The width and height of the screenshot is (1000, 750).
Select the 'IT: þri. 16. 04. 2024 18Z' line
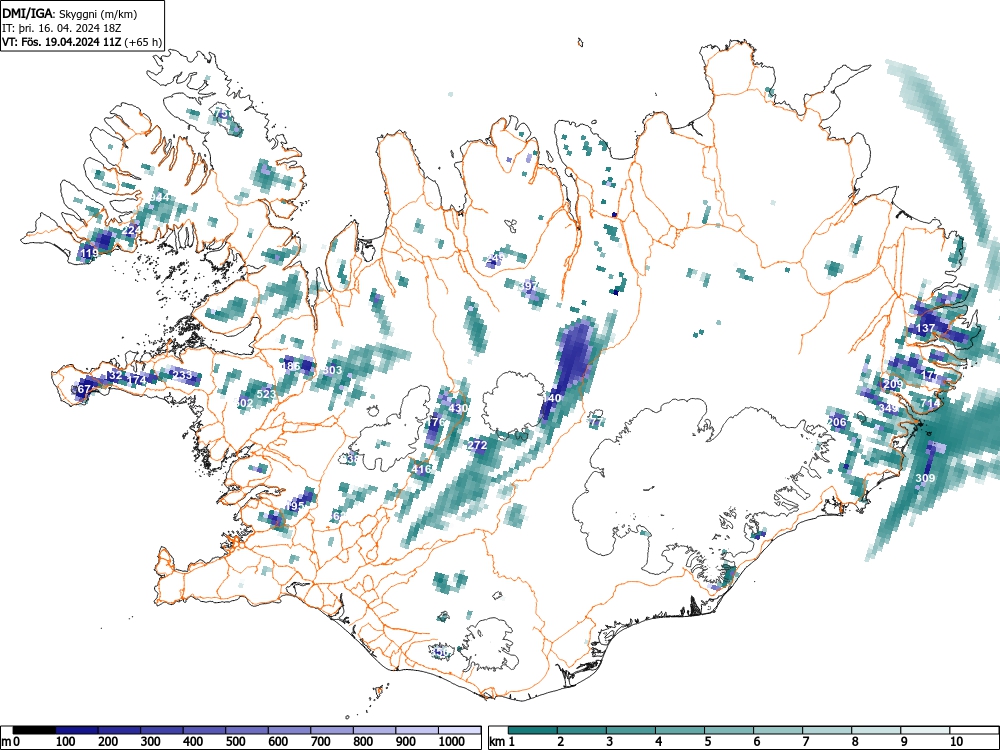tap(61, 28)
